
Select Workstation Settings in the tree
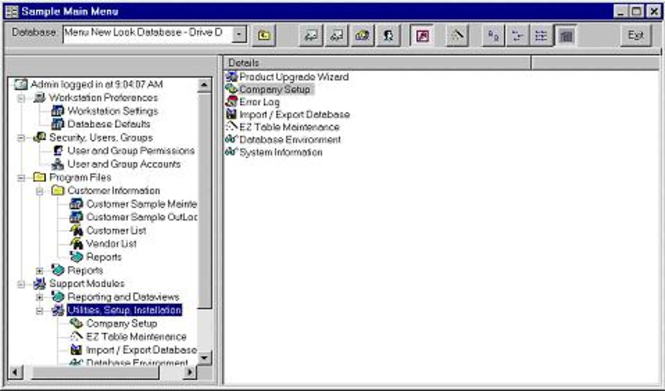(x=113, y=111)
